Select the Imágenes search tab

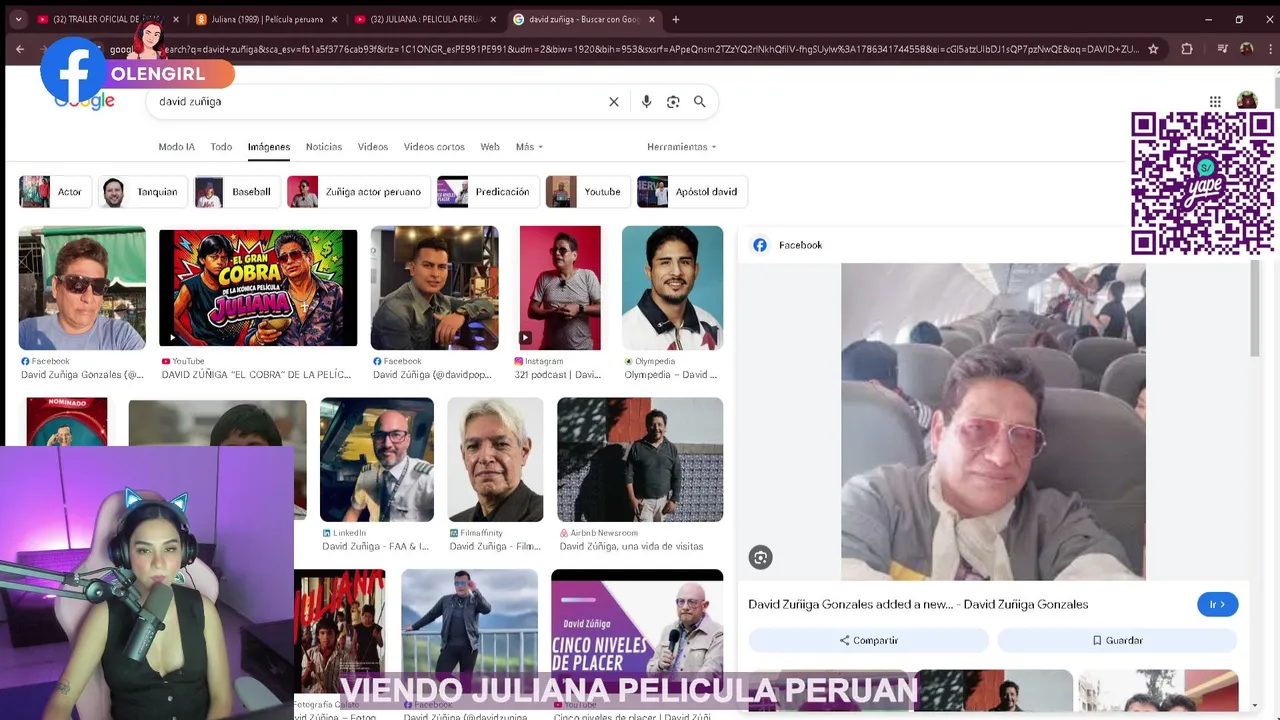coord(269,147)
